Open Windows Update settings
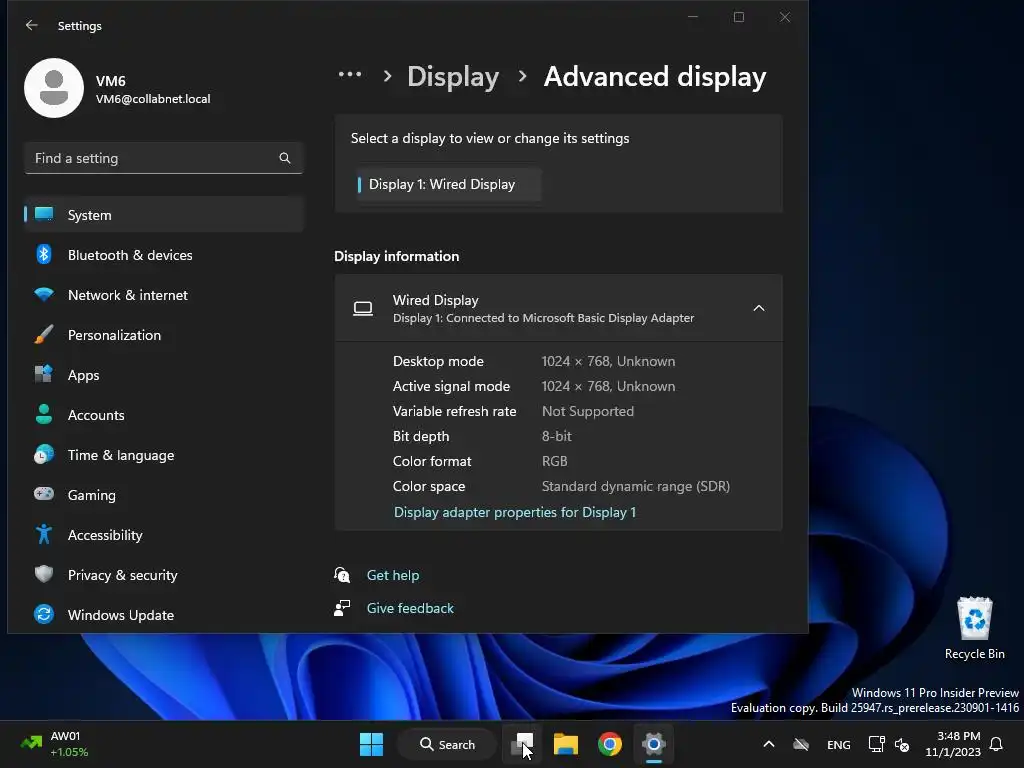 point(163,615)
